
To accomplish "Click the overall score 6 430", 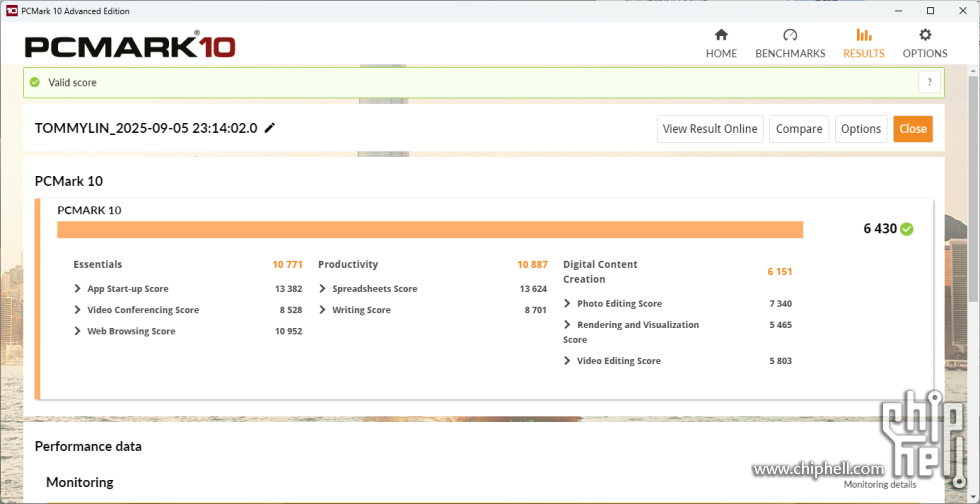I will click(880, 229).
